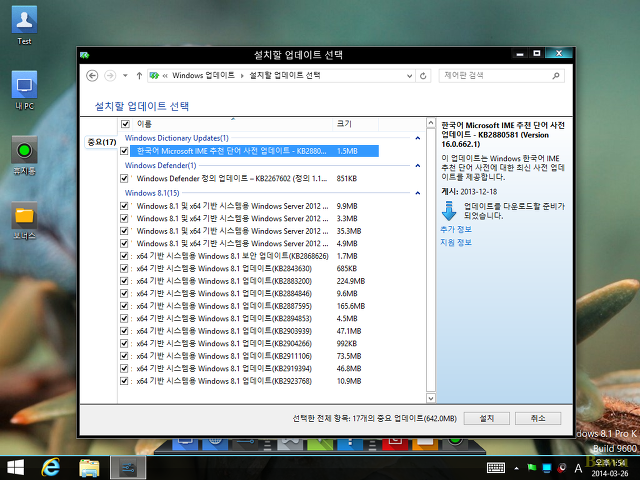Uncheck the KB2883200 update checkbox
Image resolution: width=640 pixels, height=480 pixels.
click(124, 281)
